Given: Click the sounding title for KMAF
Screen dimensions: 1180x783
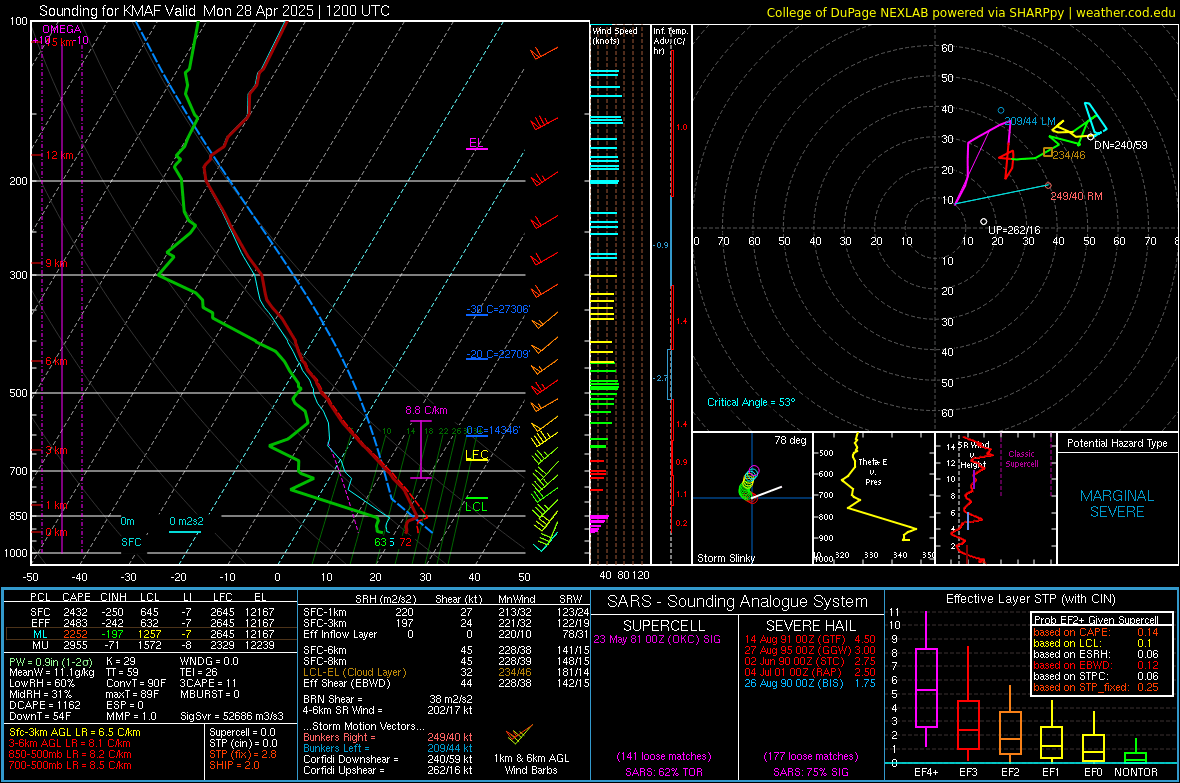Looking at the screenshot, I should (x=214, y=11).
